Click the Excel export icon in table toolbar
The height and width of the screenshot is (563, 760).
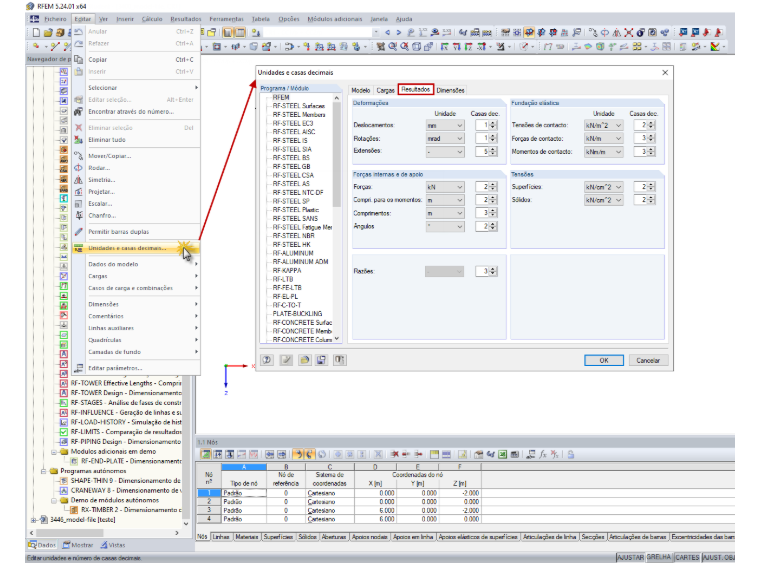point(503,454)
